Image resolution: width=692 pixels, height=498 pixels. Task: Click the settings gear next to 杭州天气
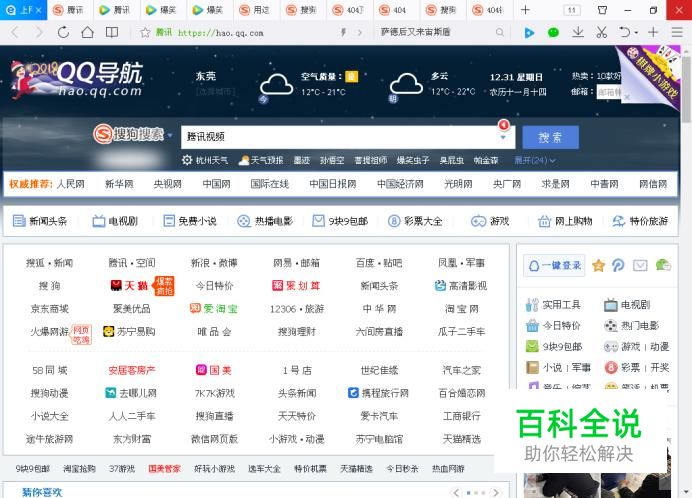click(x=187, y=160)
